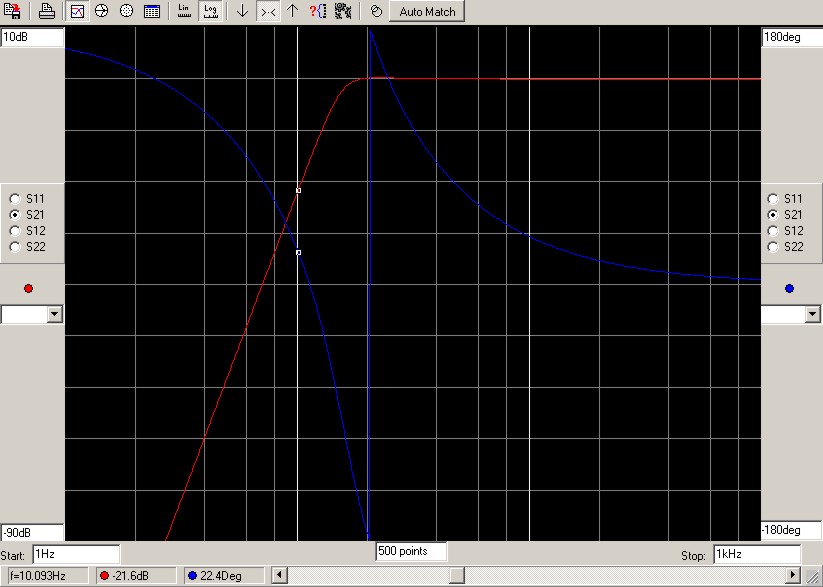This screenshot has height=587, width=823.
Task: Click the -21.6dB marker readout
Action: (136, 576)
